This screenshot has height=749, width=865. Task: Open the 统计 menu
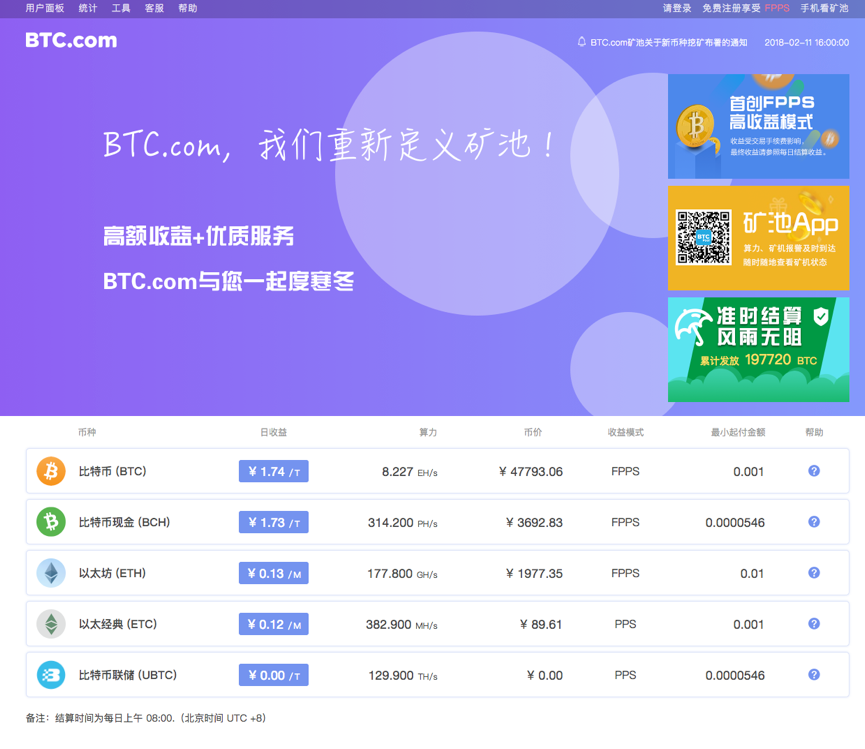coord(88,8)
